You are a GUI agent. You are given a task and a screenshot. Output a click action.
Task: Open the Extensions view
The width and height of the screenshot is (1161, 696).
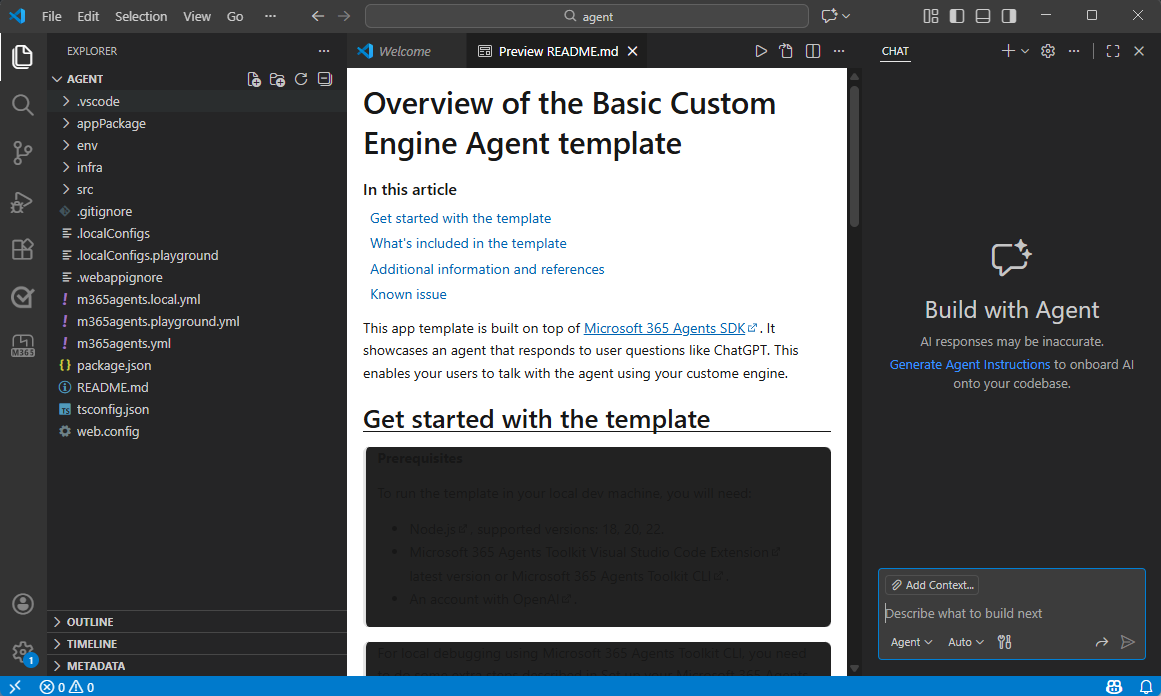click(22, 250)
